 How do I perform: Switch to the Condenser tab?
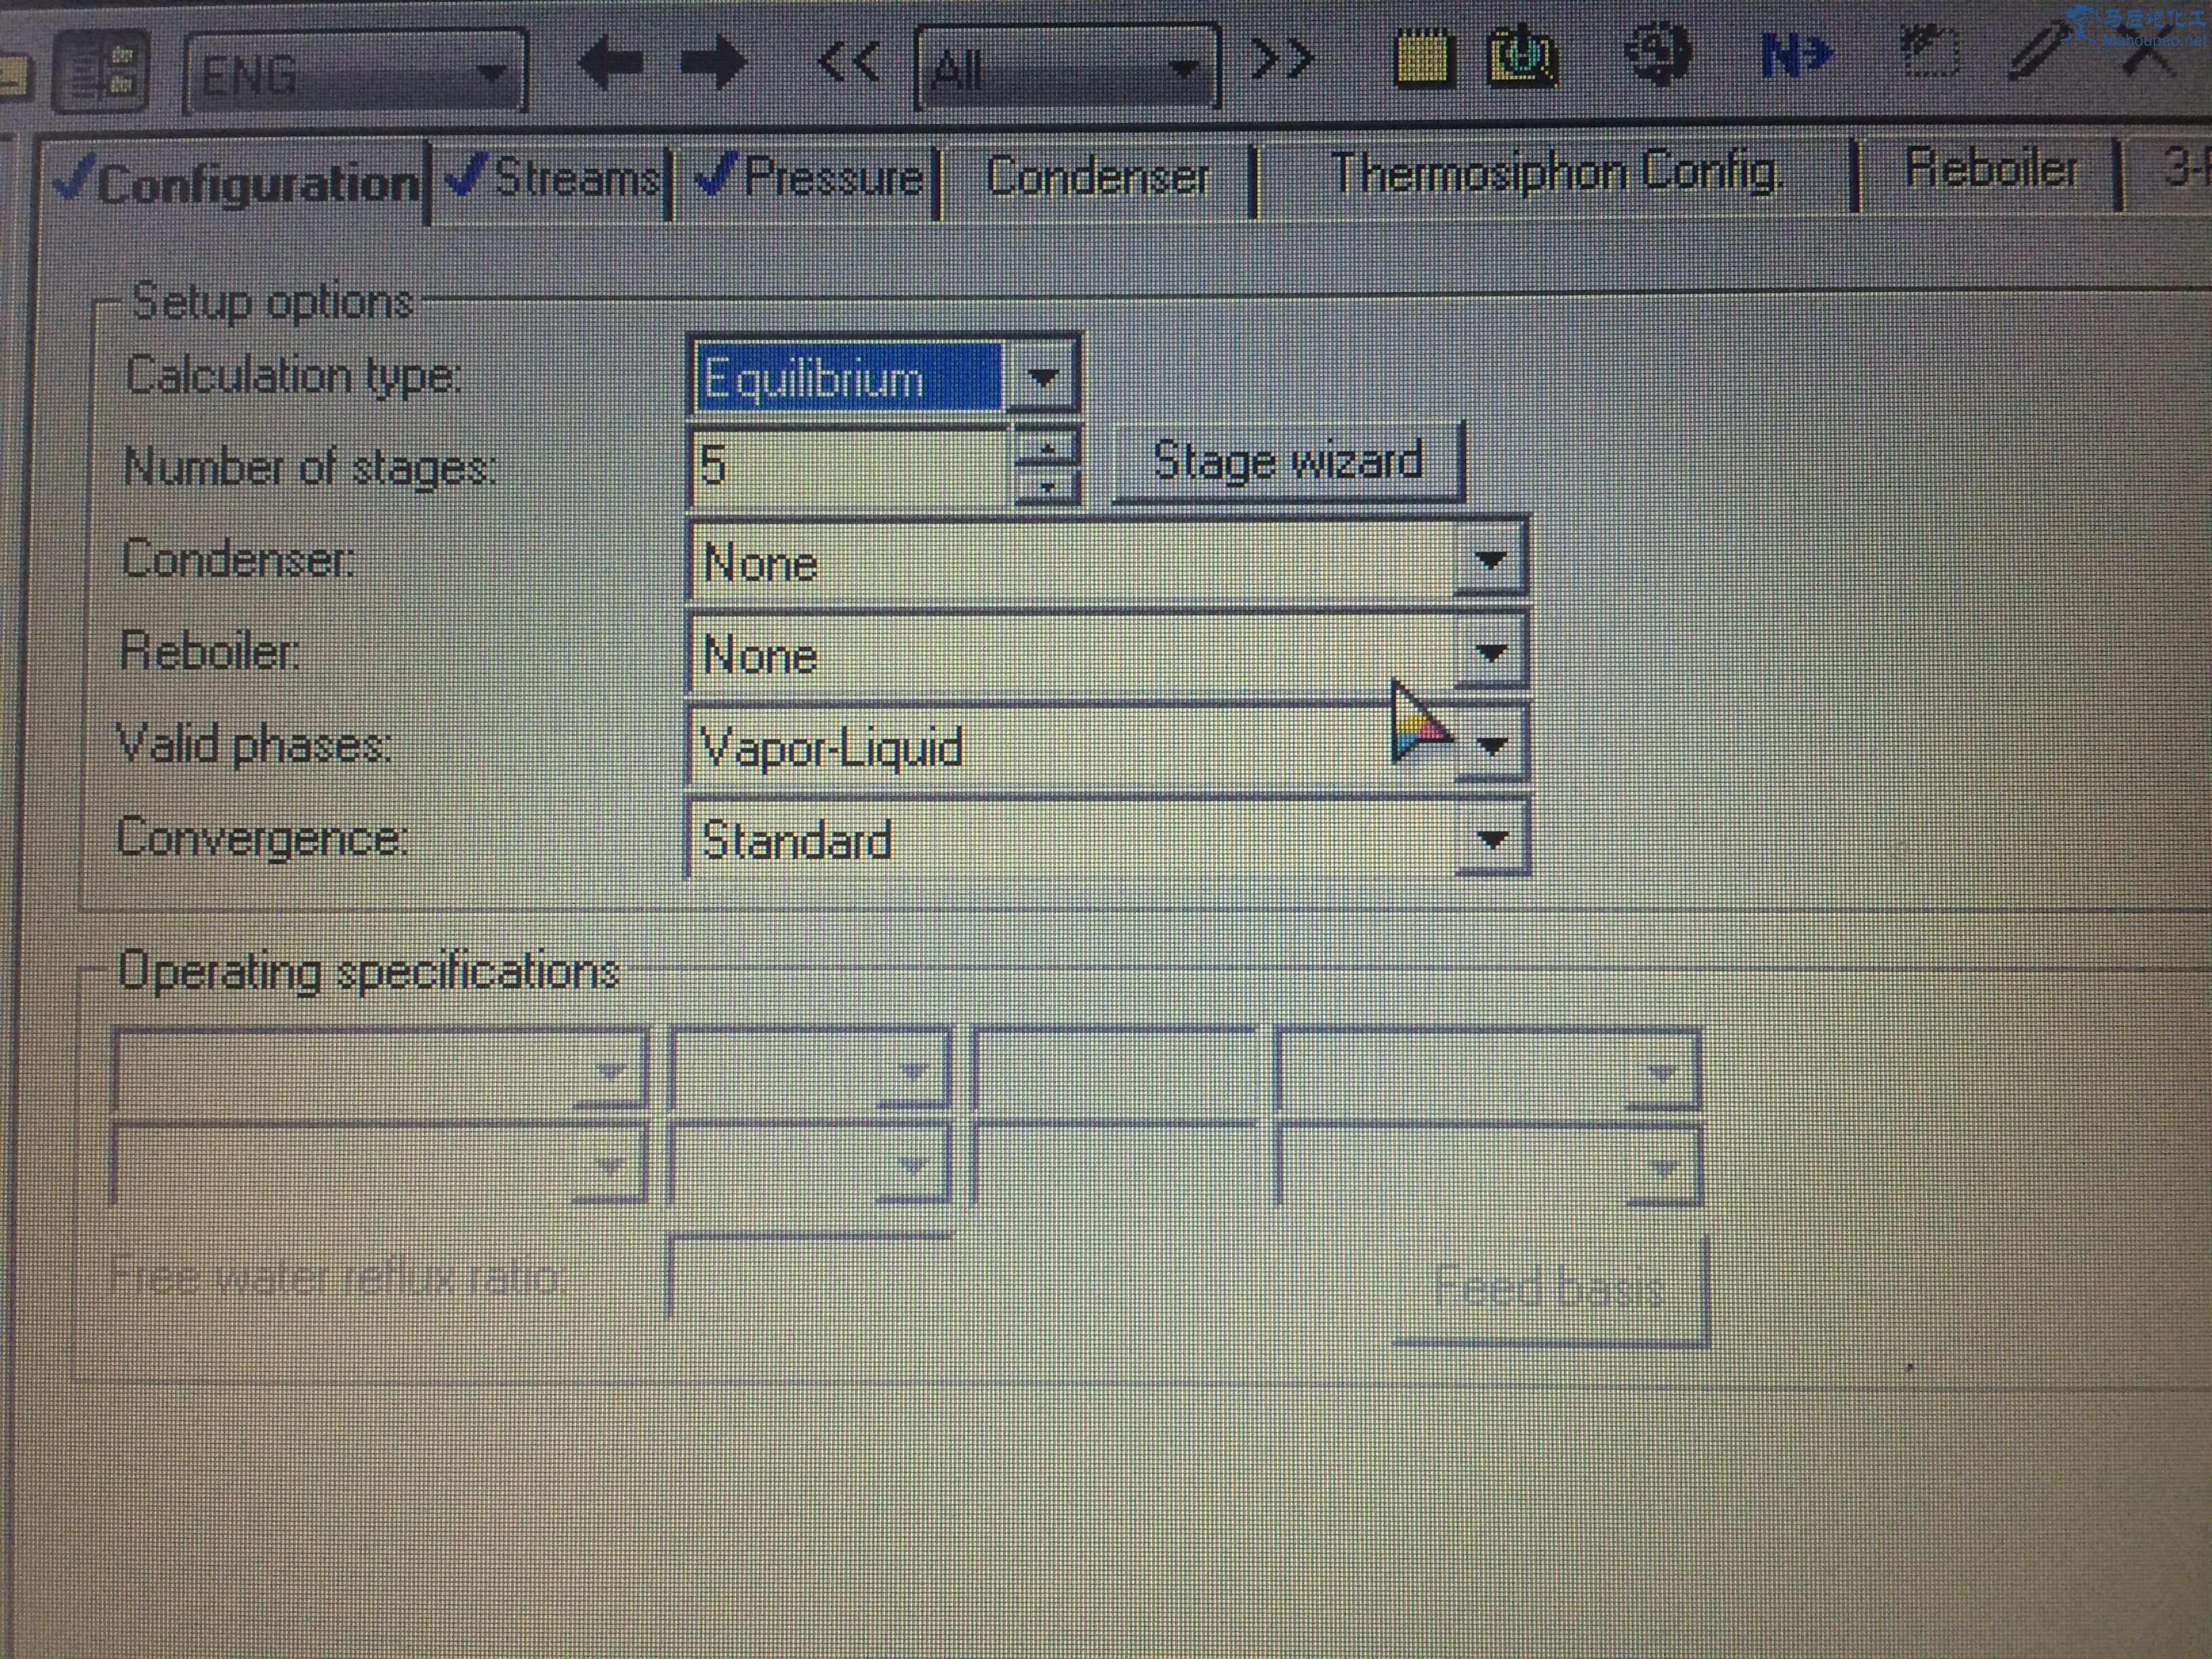click(x=1098, y=177)
